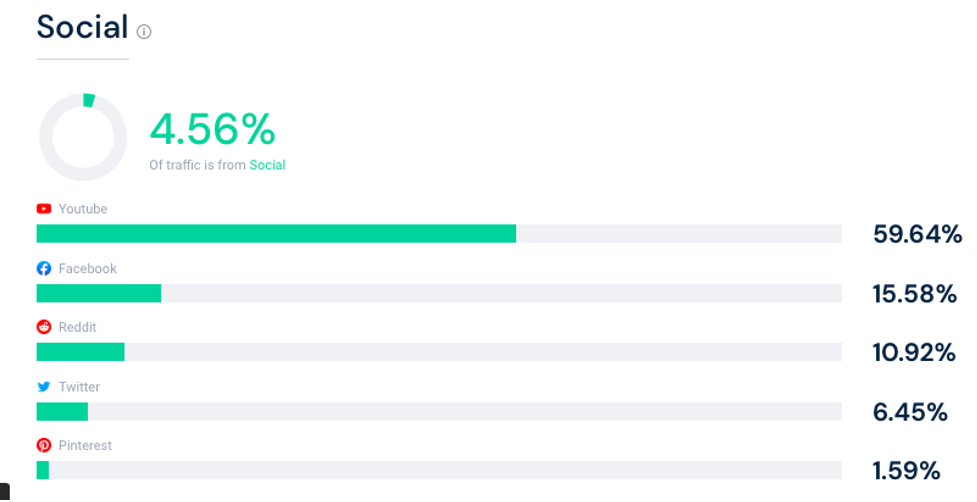Click the Twitter bird icon
This screenshot has width=977, height=502.
[x=44, y=387]
